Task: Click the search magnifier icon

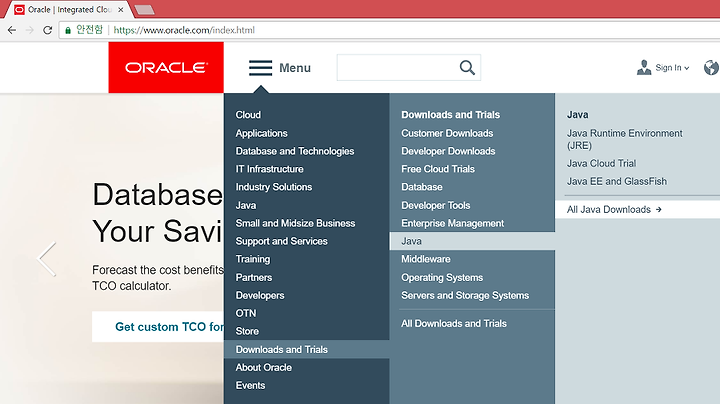Action: coord(467,67)
